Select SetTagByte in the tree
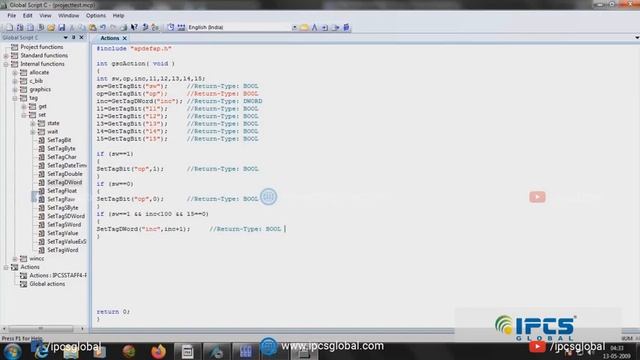The image size is (640, 360). 61,149
